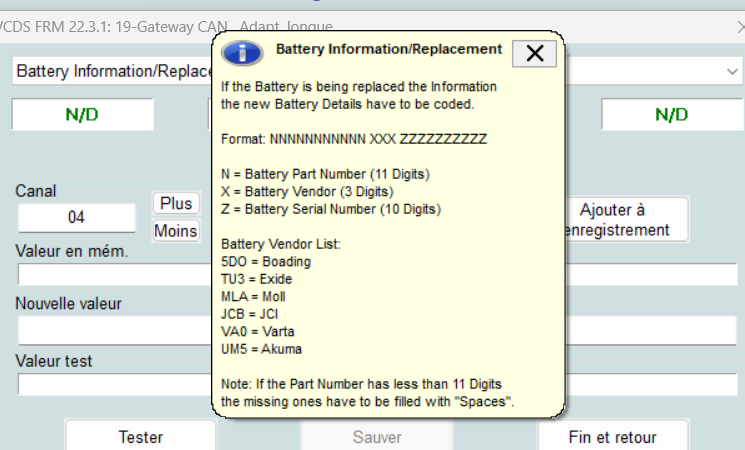Click the 'Battery Vendor List:' heading
Image resolution: width=745 pixels, height=450 pixels.
pyautogui.click(x=281, y=244)
